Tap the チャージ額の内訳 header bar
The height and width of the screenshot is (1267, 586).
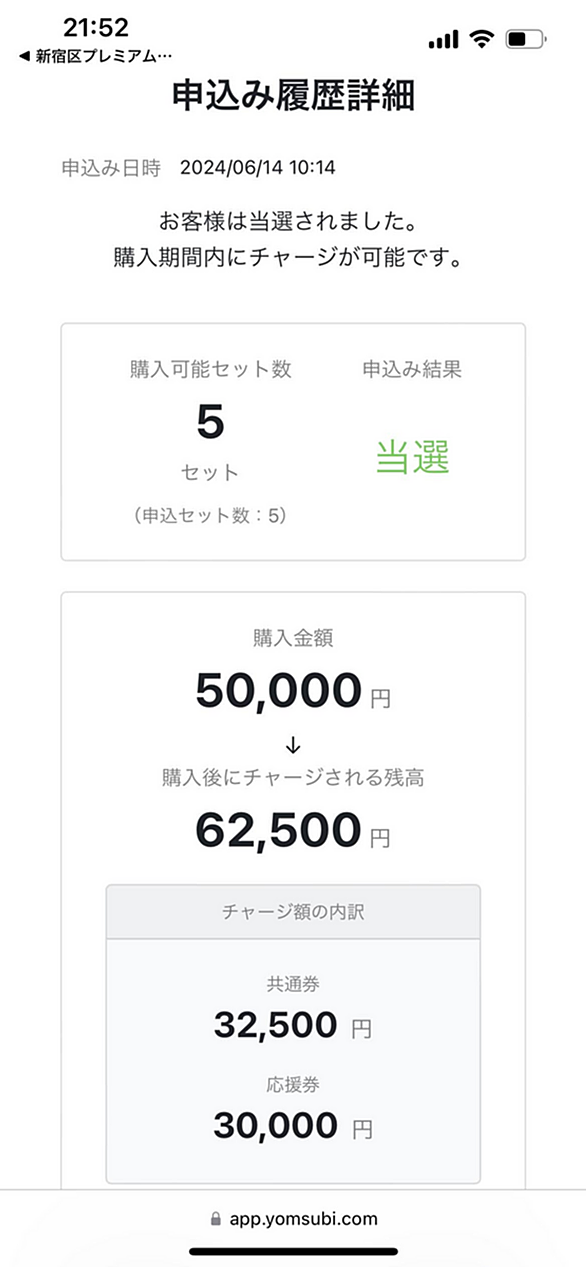pos(293,911)
